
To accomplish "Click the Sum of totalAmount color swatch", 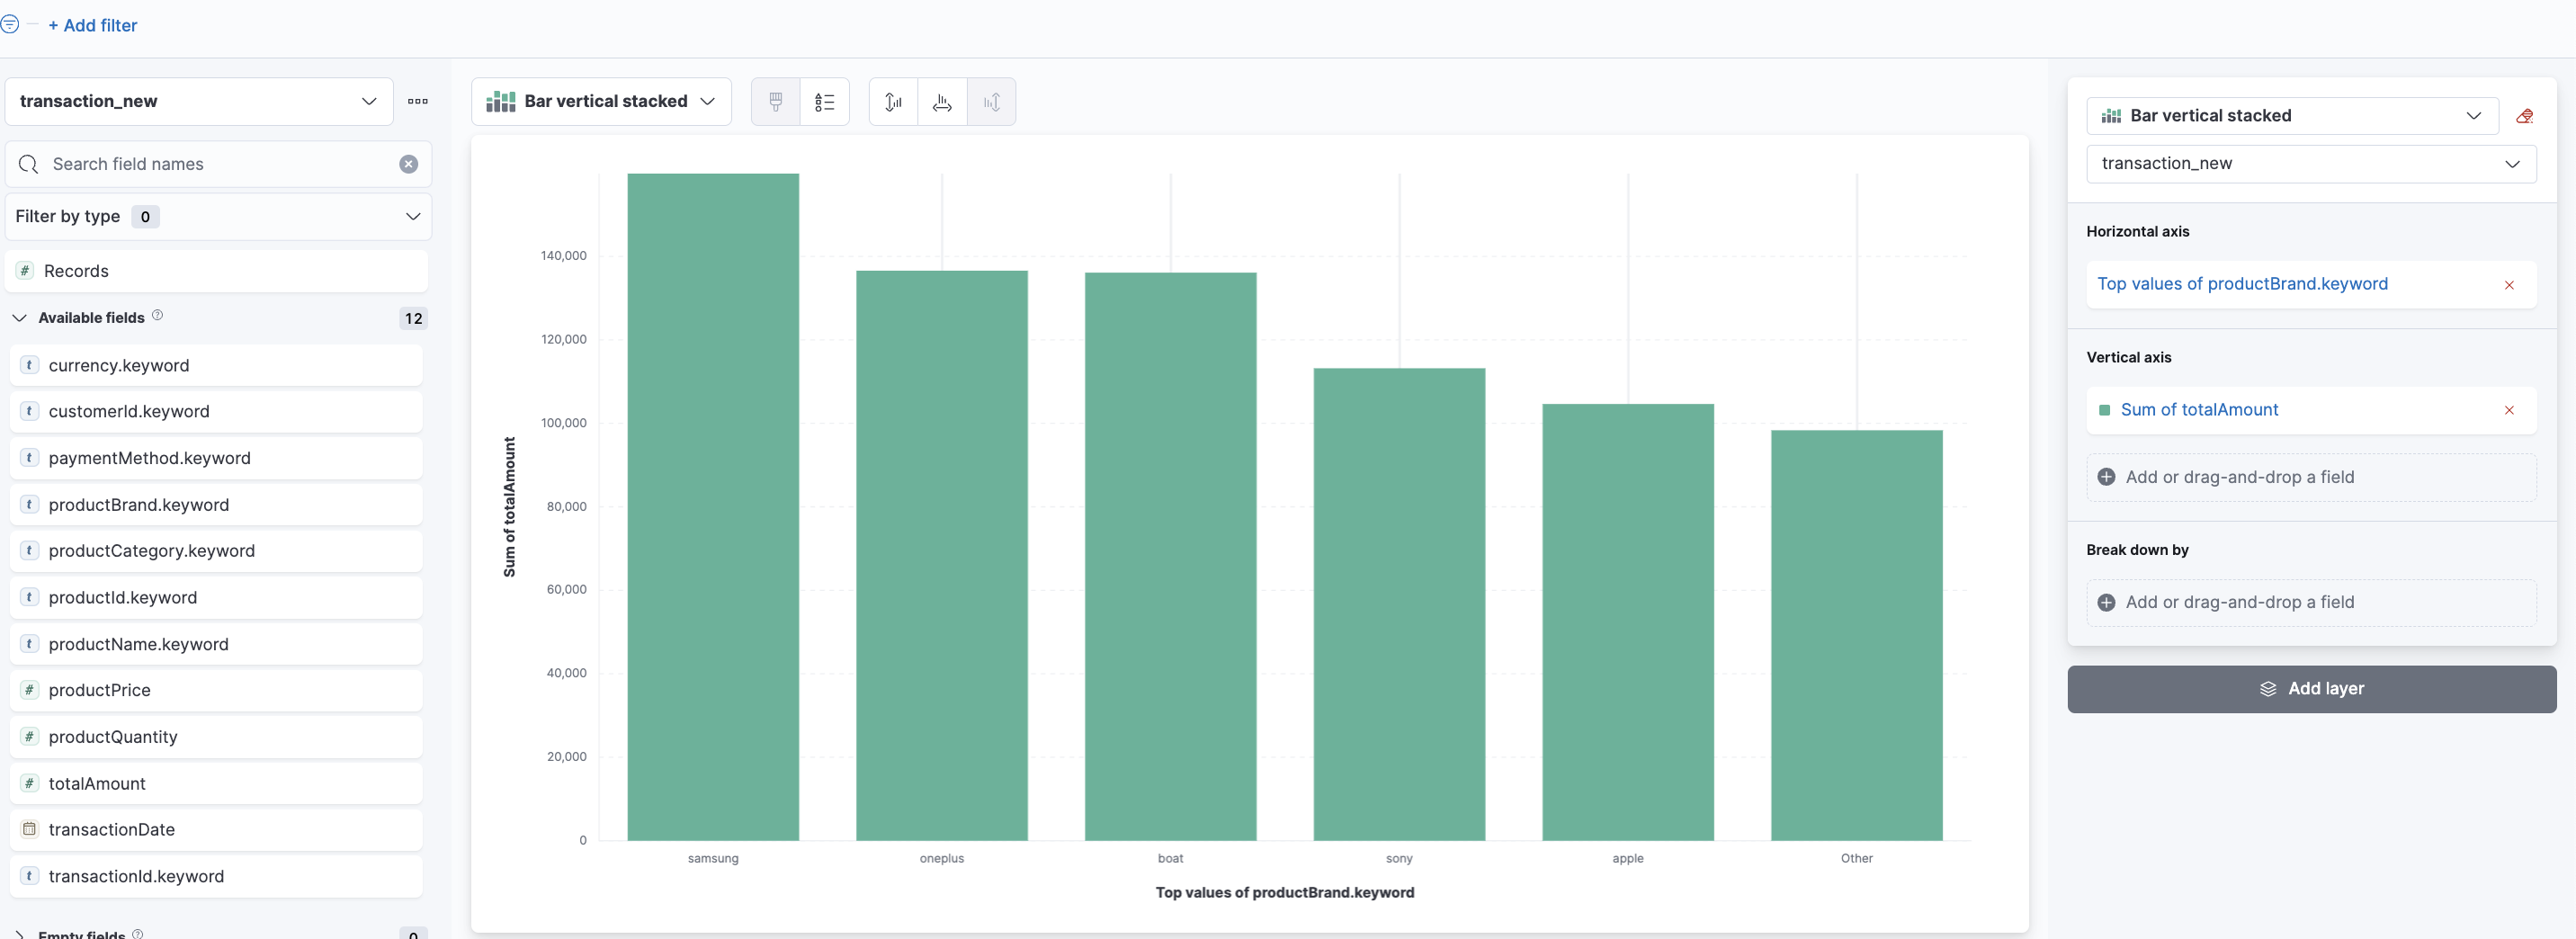I will (x=2104, y=410).
